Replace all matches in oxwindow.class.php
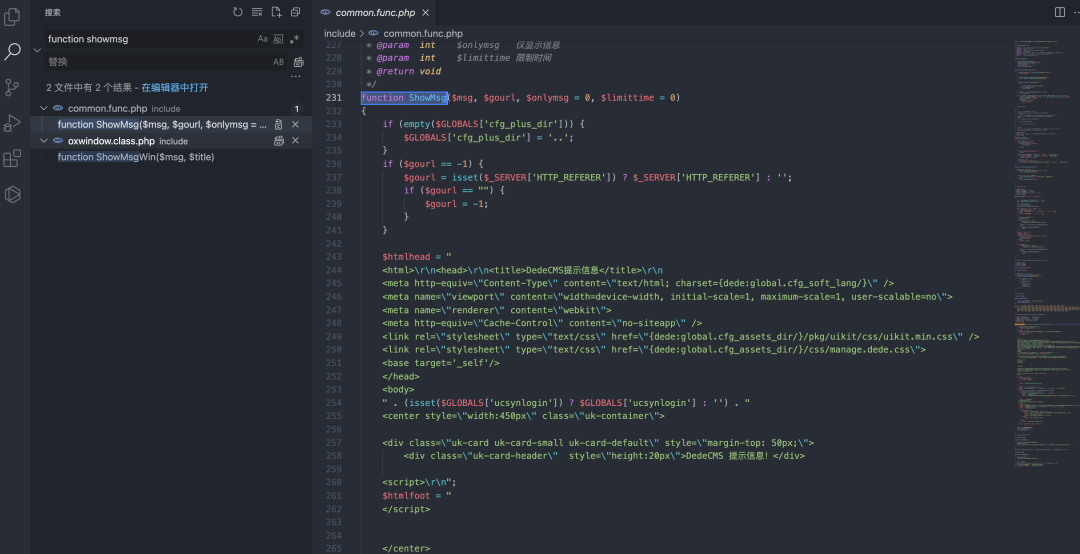 coord(278,141)
